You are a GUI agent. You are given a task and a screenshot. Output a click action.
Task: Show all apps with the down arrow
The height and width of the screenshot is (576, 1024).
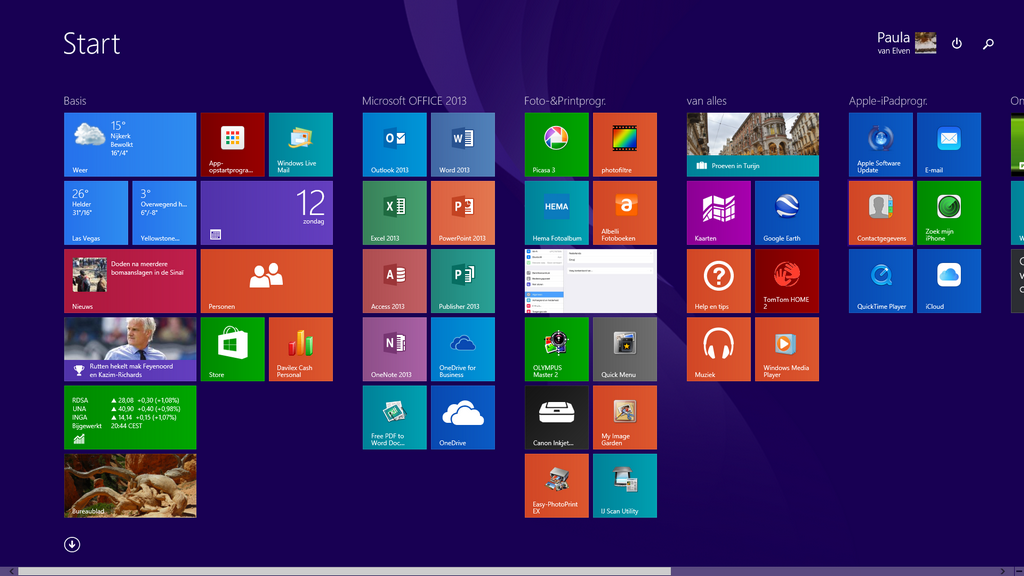72,545
